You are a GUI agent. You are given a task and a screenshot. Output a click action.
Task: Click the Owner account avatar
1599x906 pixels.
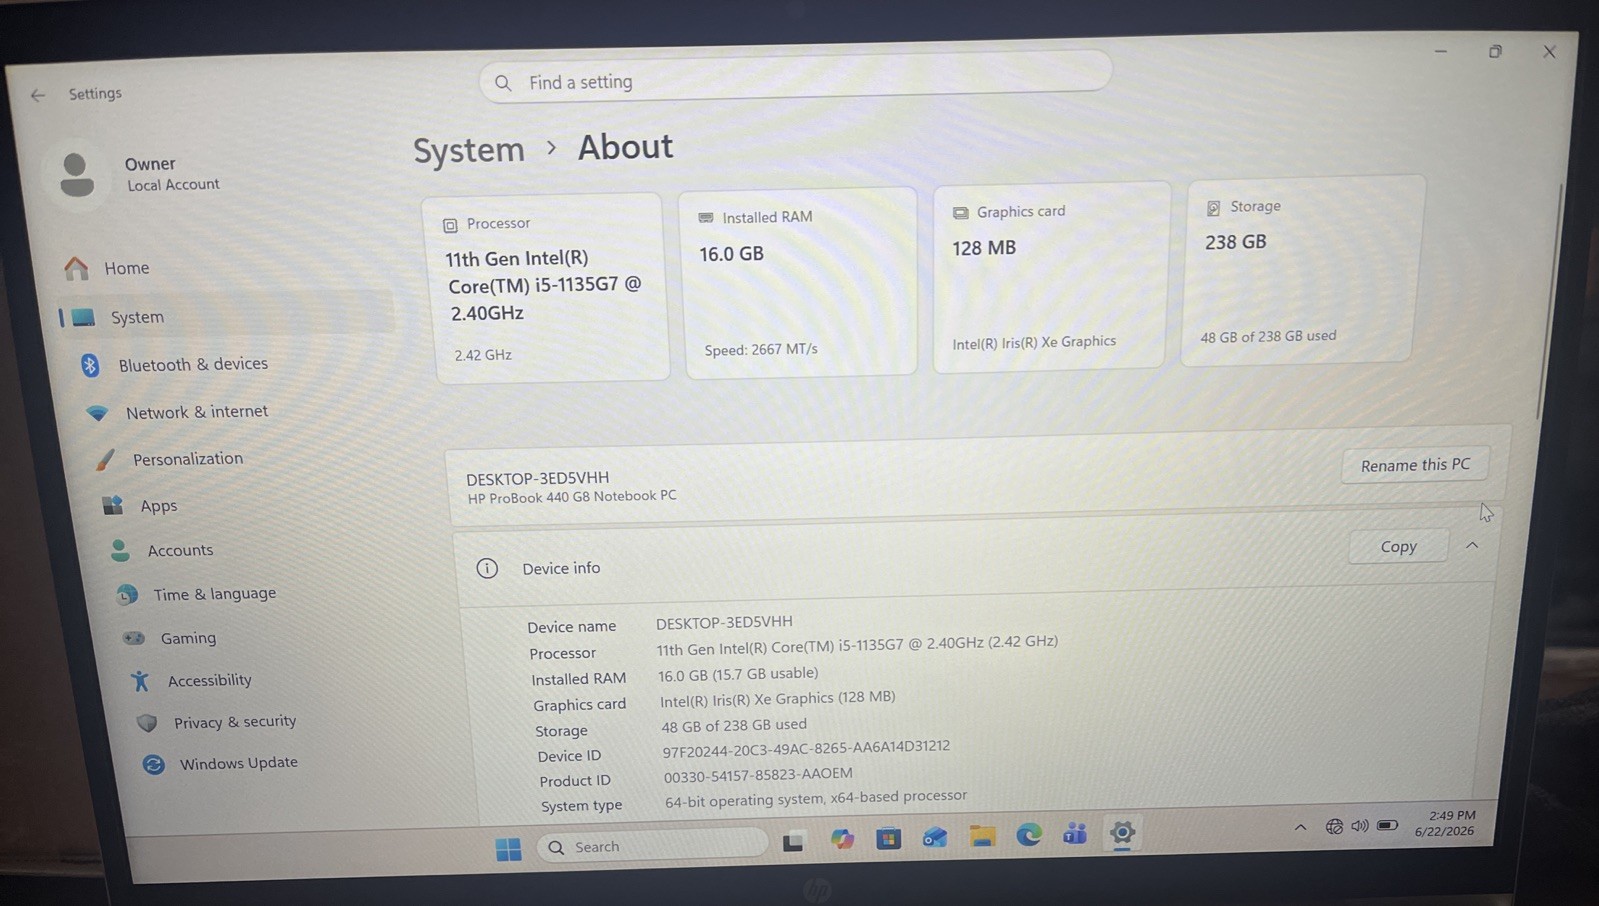coord(76,176)
